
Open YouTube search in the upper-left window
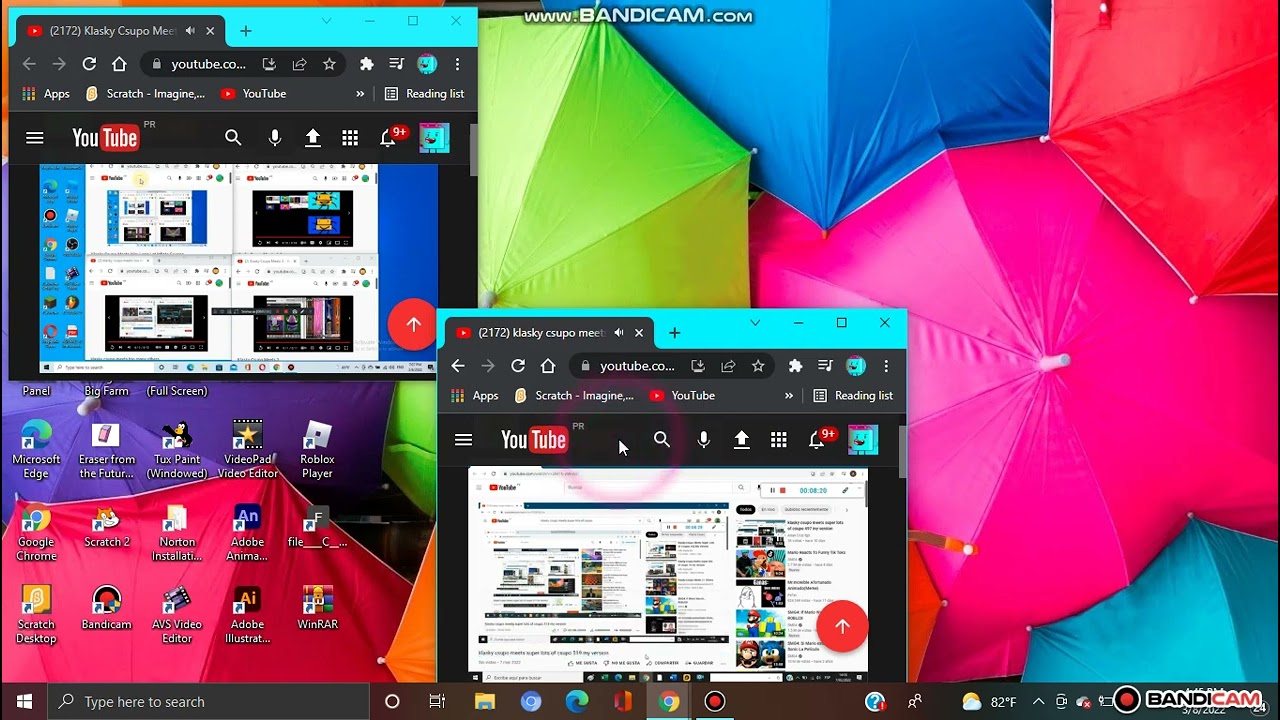click(x=233, y=138)
